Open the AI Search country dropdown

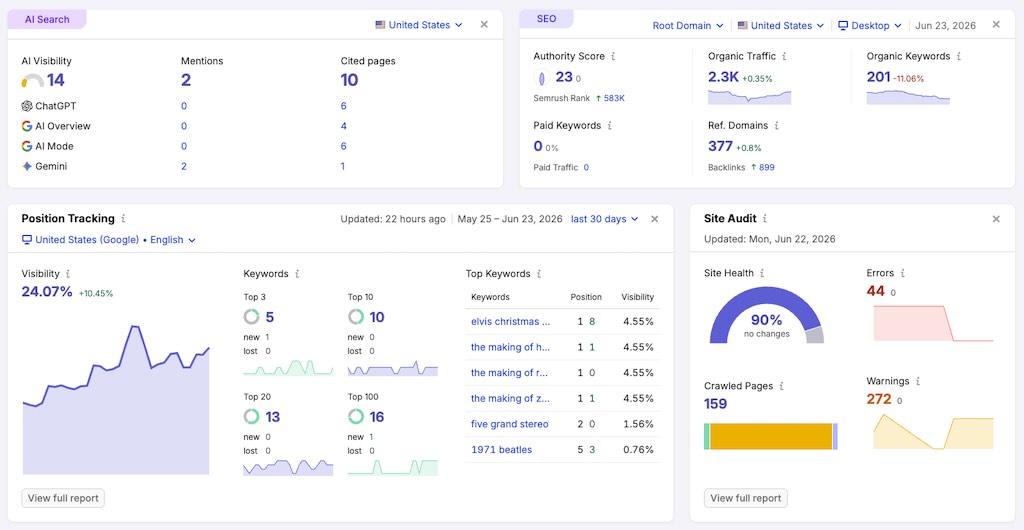(419, 25)
